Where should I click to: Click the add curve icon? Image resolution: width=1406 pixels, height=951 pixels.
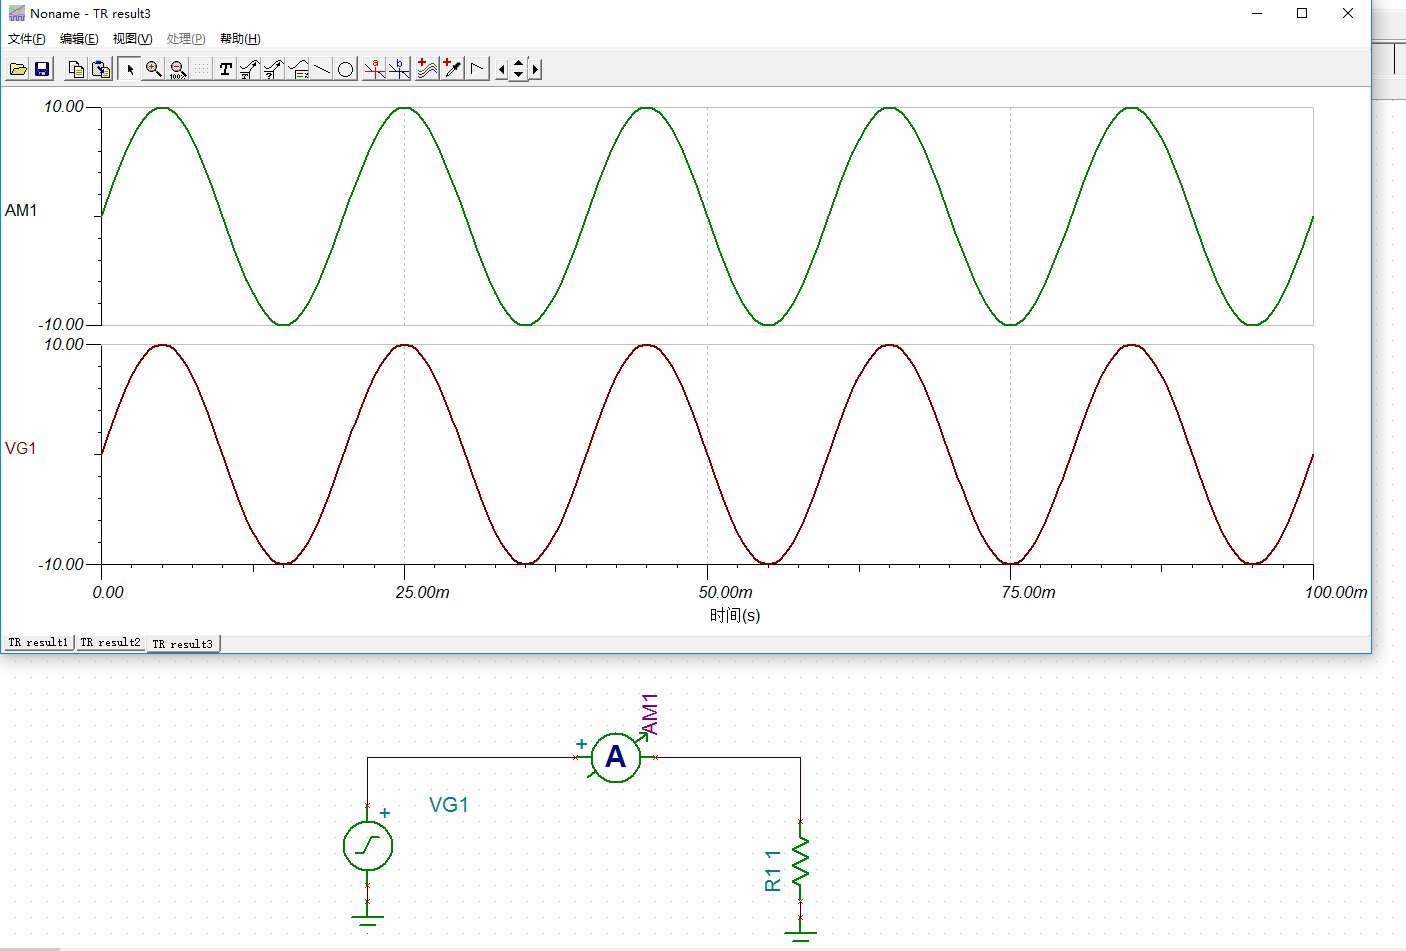pos(427,69)
